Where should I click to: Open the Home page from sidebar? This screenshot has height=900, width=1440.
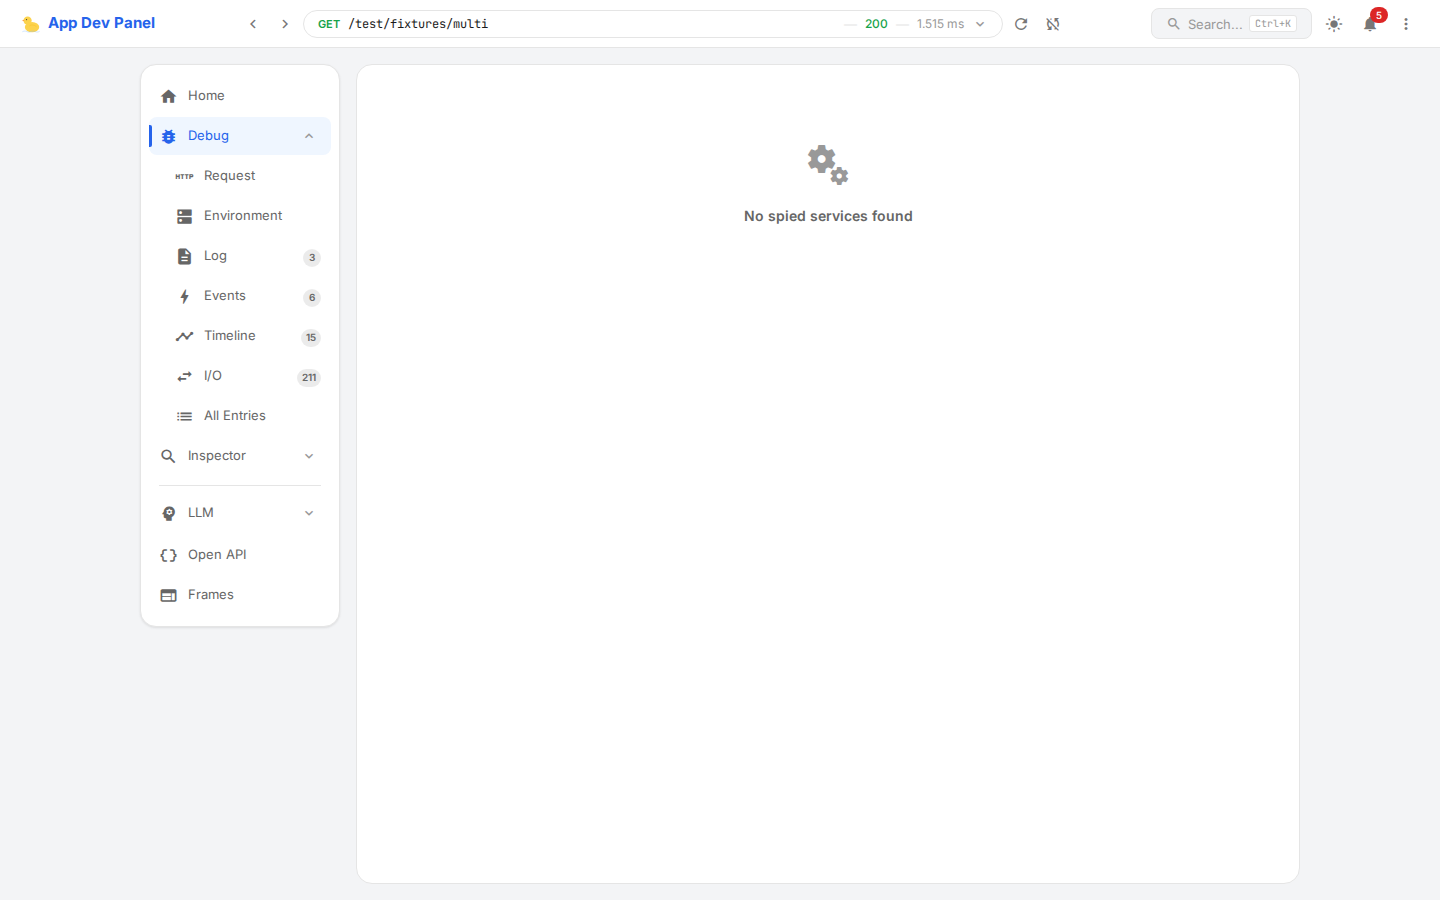coord(206,96)
